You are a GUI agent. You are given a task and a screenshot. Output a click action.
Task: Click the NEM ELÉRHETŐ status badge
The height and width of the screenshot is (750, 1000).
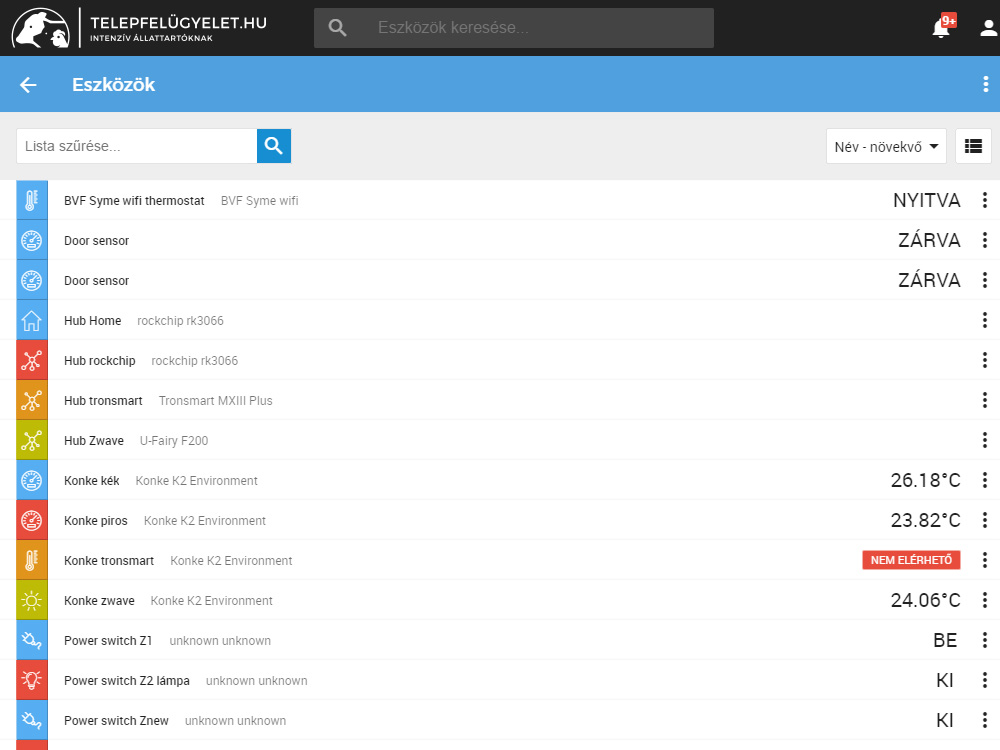(x=911, y=560)
